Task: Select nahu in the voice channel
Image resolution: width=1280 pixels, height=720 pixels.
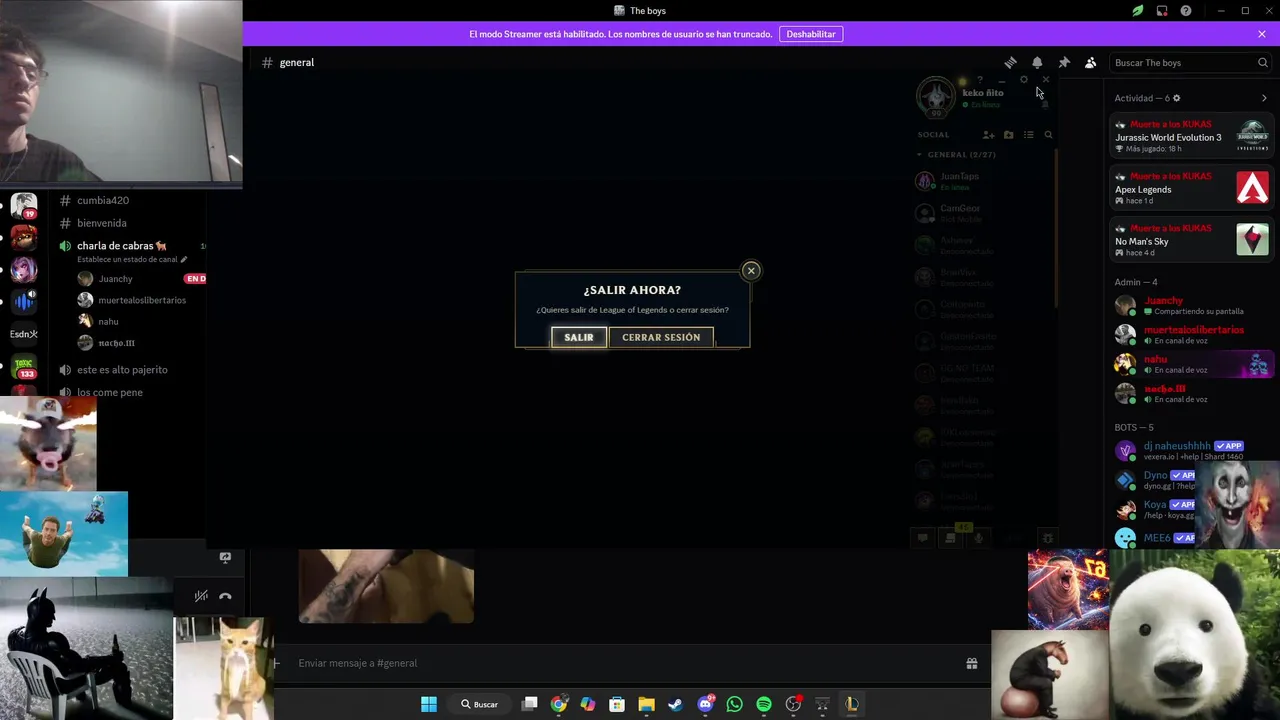Action: coord(108,321)
